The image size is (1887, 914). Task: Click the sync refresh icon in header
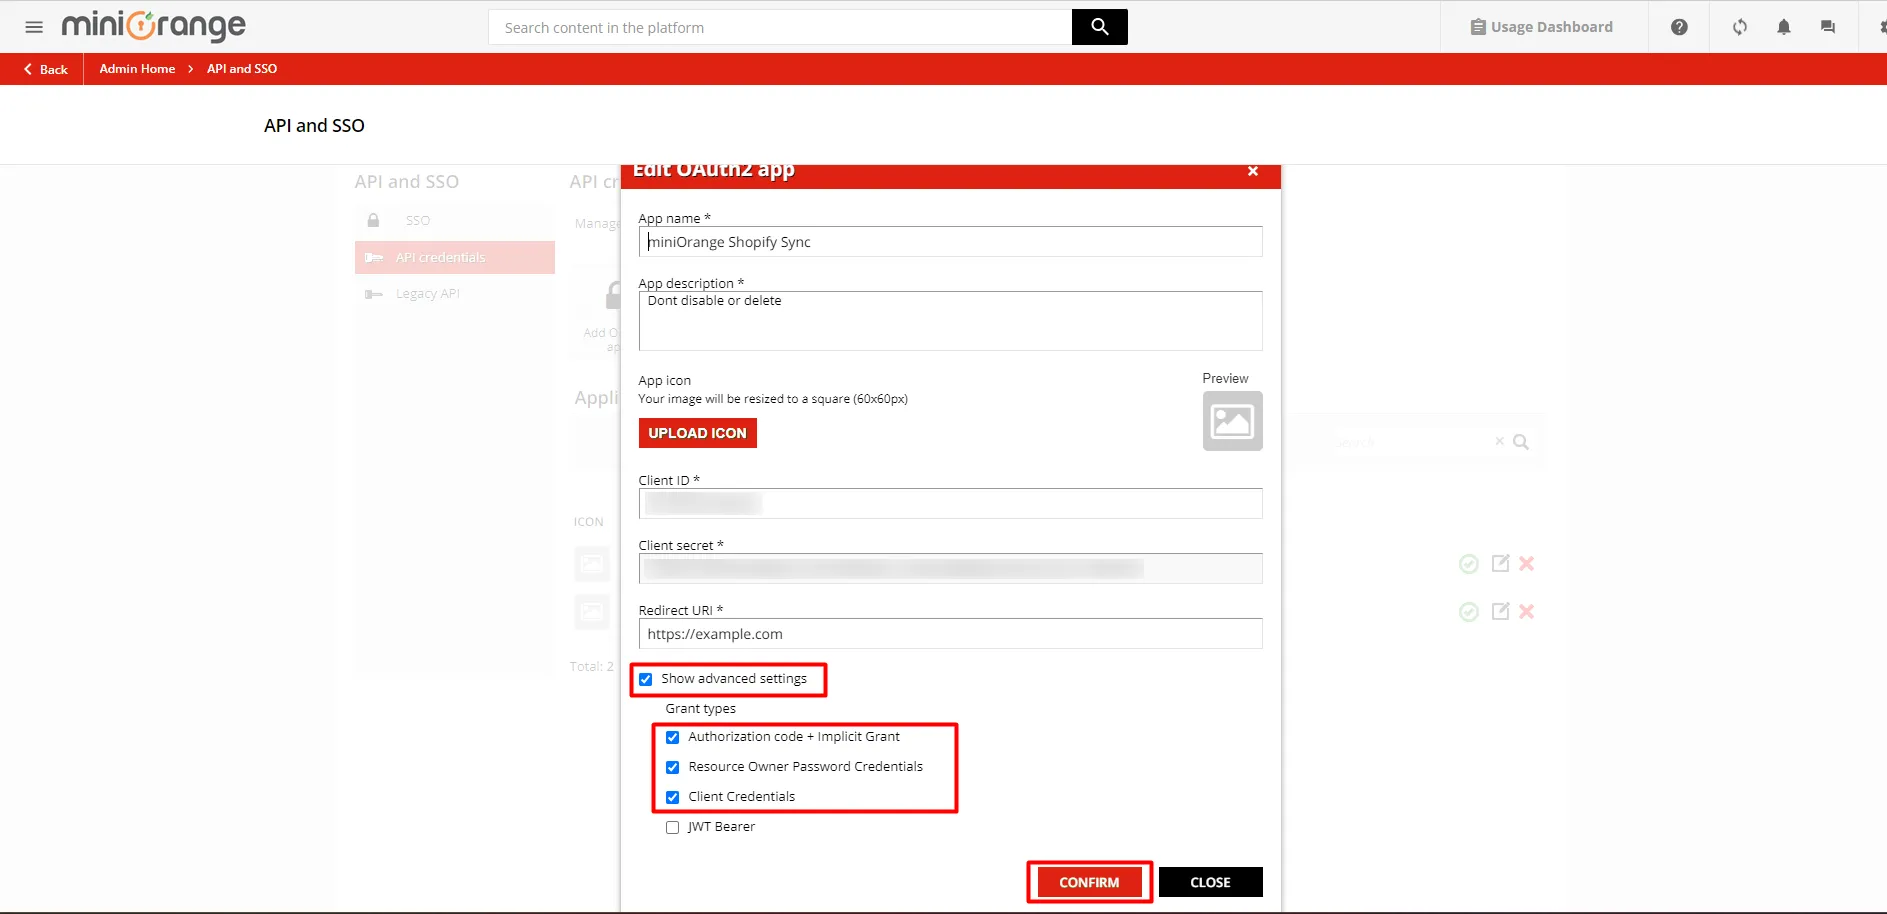(x=1740, y=27)
